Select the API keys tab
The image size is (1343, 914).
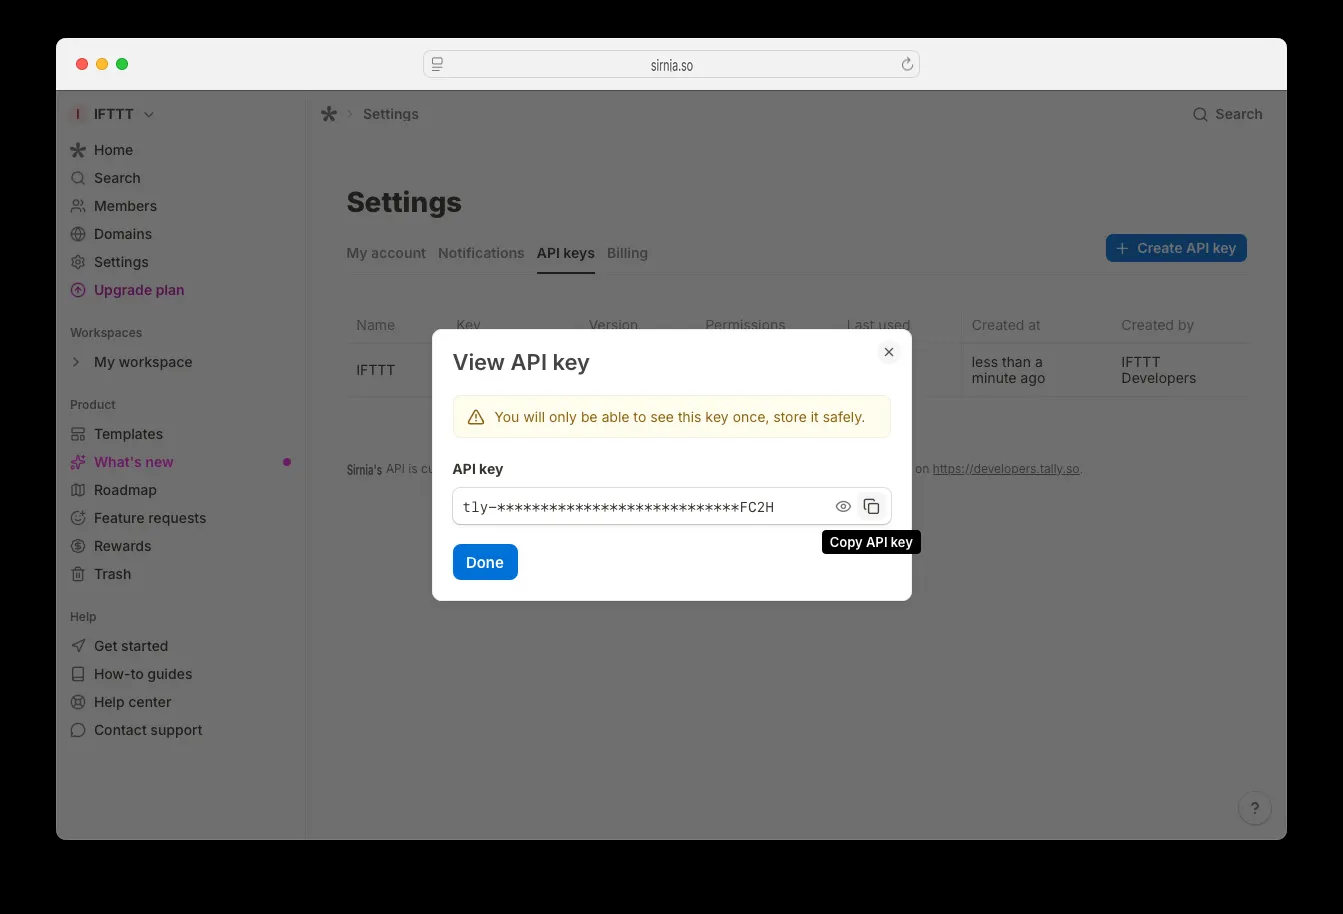[566, 253]
